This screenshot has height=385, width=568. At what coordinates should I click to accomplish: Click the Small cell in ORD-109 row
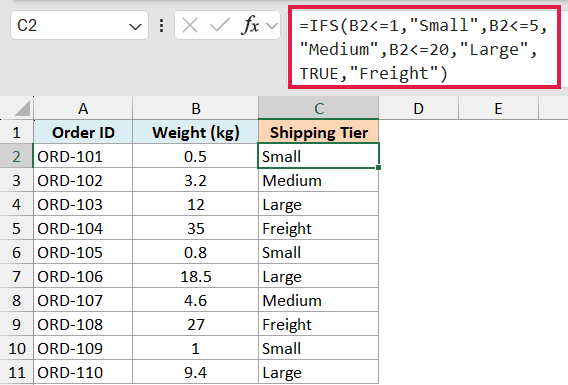[319, 348]
